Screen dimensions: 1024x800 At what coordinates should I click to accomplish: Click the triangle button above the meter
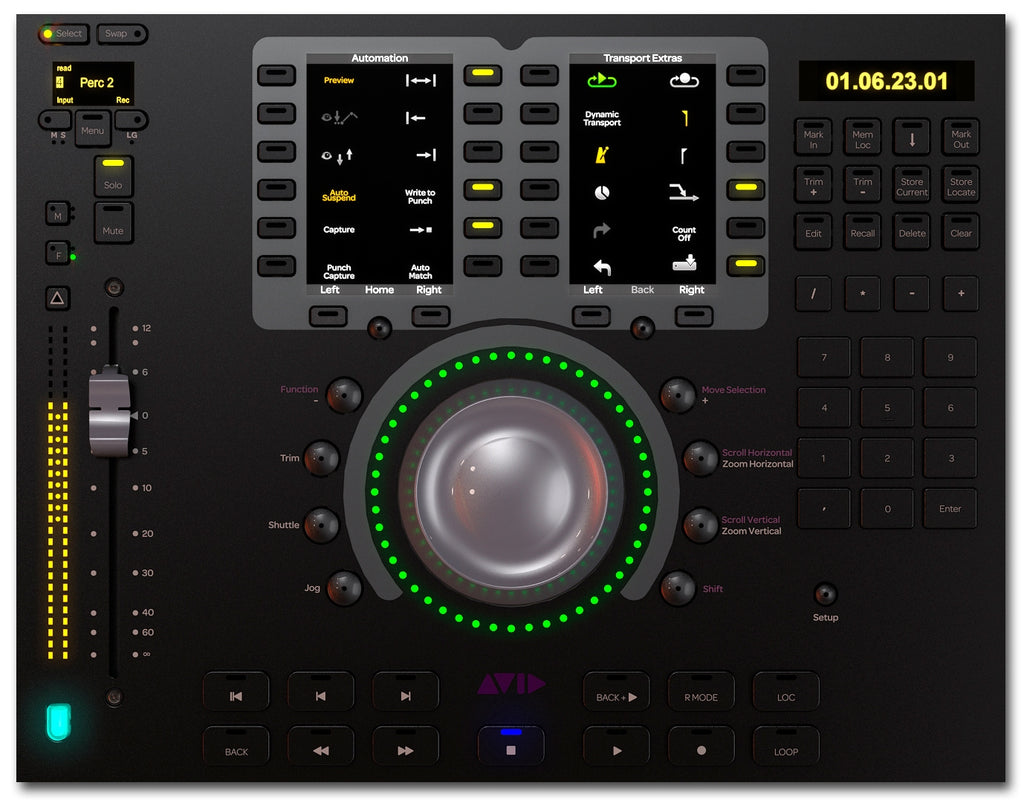57,298
